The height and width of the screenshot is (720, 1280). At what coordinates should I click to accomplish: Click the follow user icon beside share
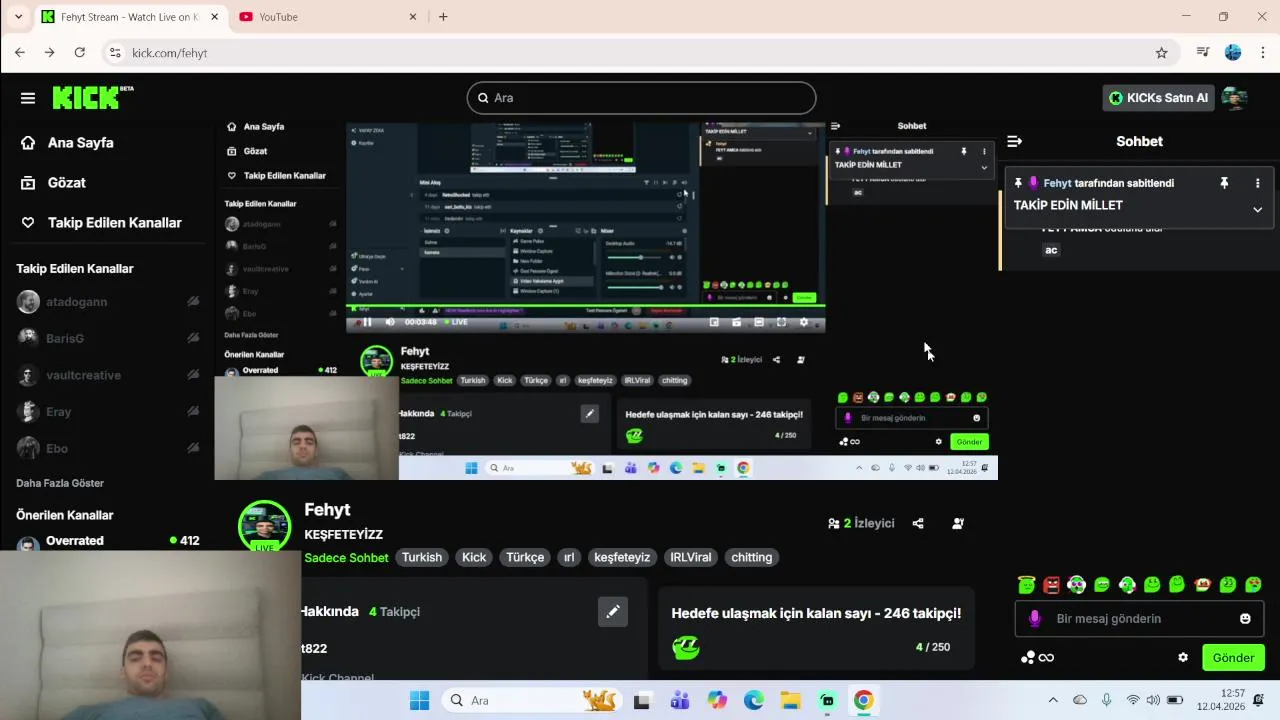[958, 523]
